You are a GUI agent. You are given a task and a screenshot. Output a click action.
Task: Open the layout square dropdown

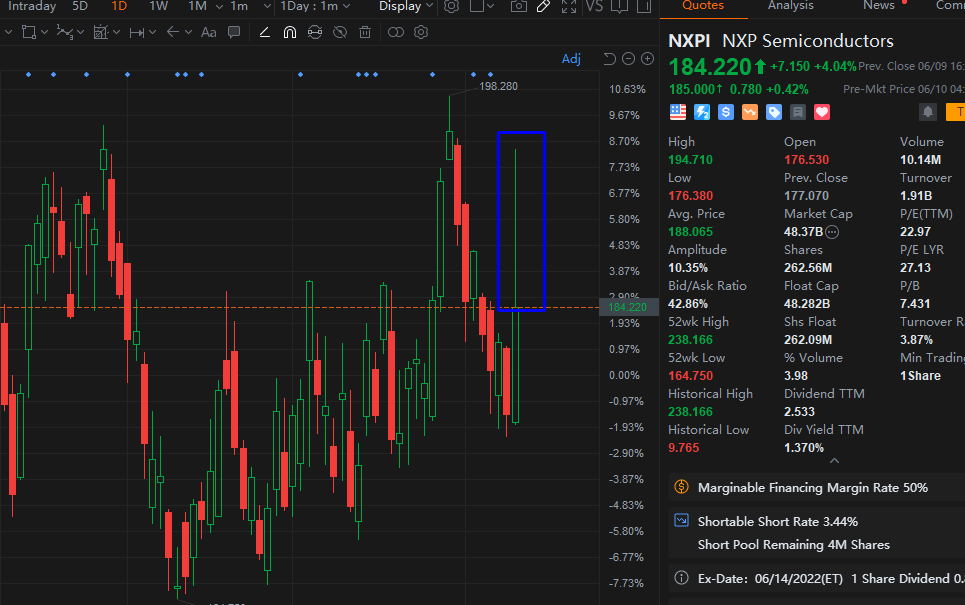coord(482,6)
